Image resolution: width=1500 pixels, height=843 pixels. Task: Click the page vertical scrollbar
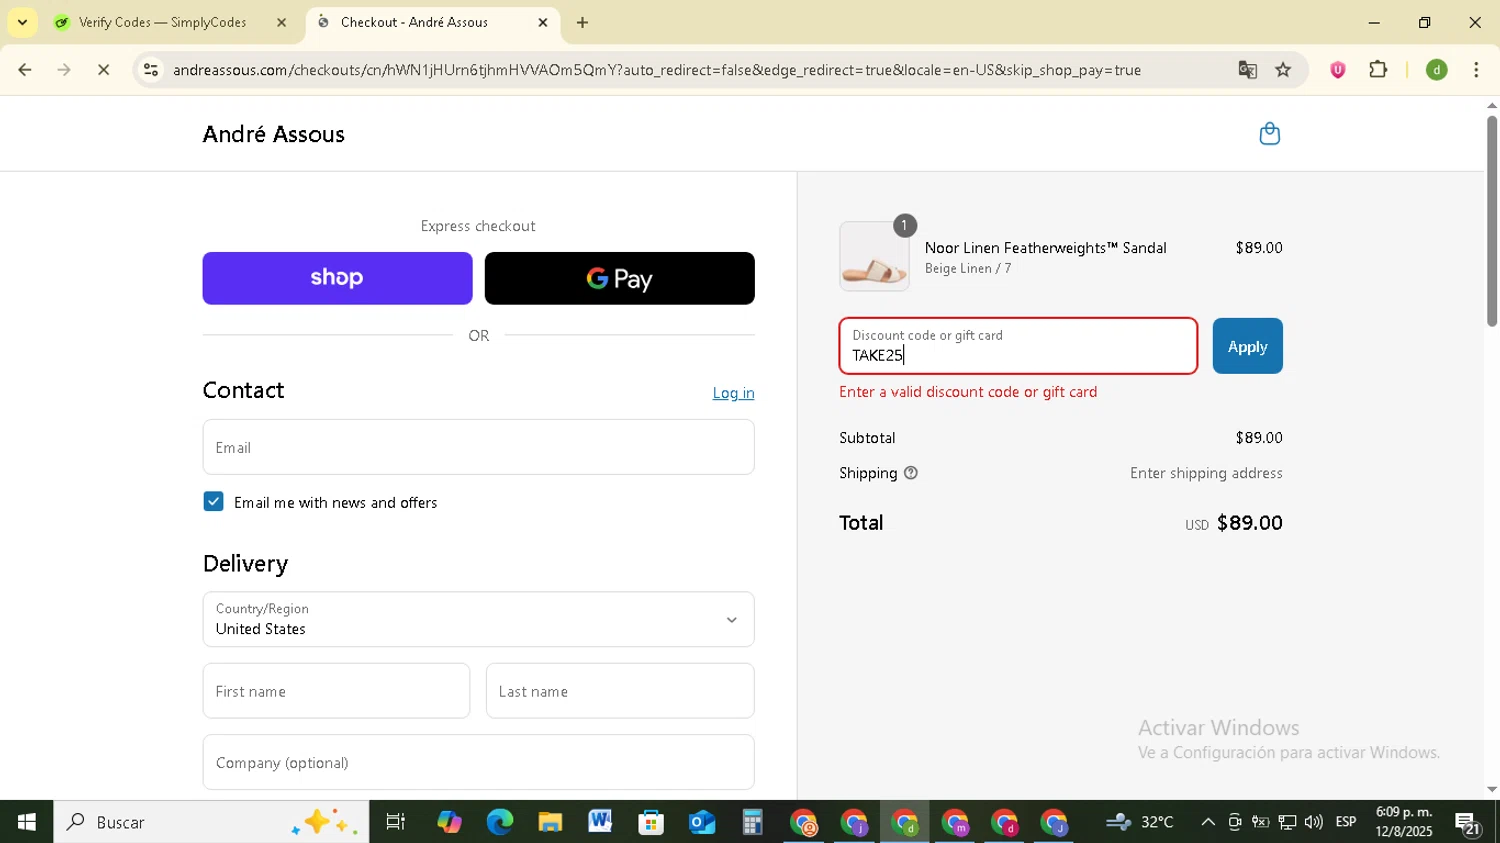coord(1491,221)
